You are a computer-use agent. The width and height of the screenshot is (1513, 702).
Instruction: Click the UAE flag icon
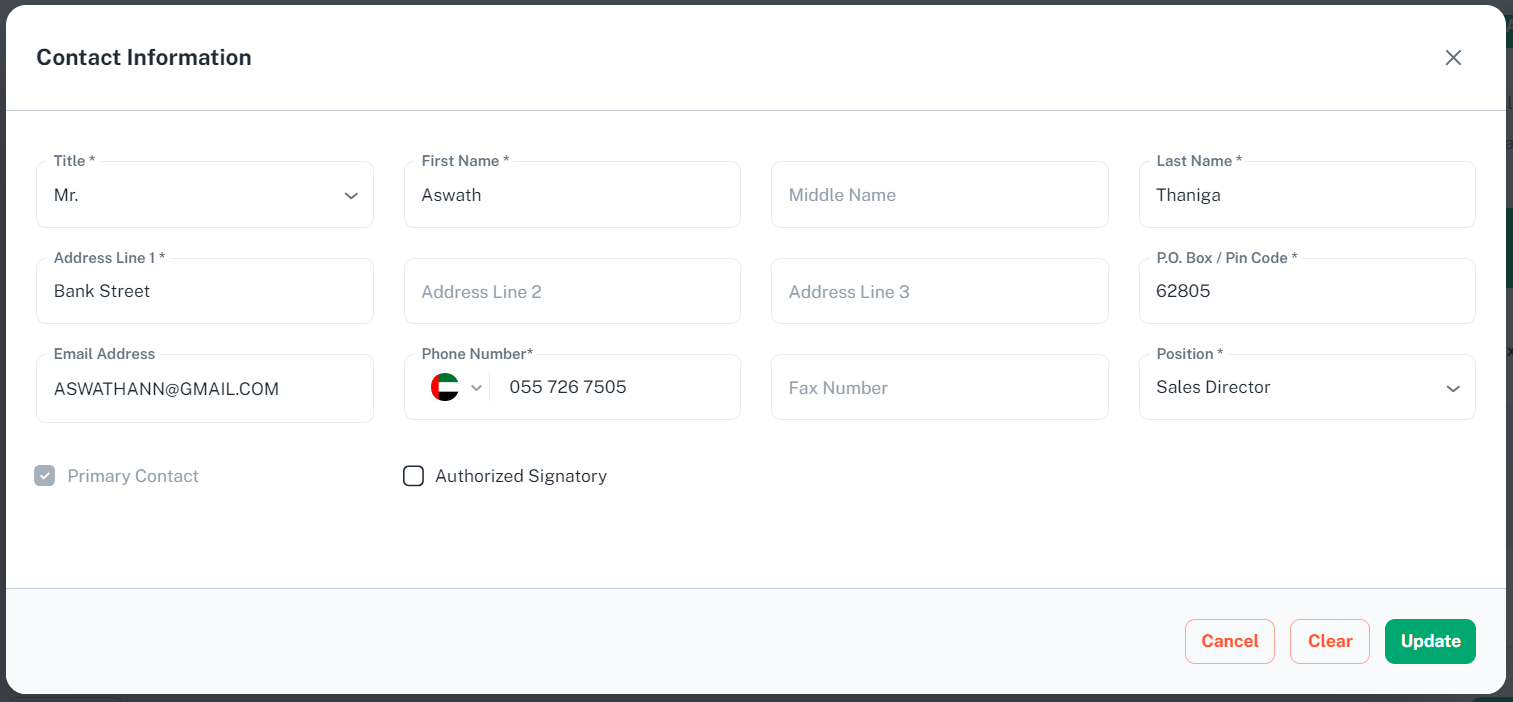click(x=445, y=387)
